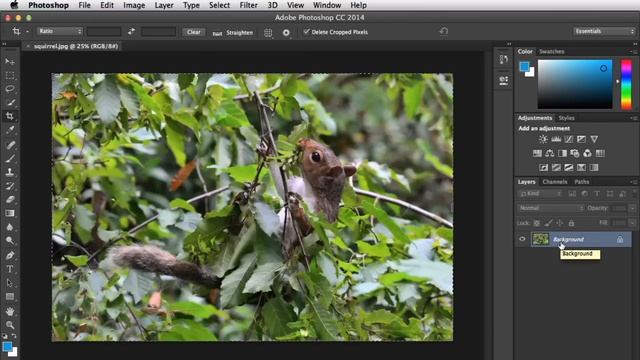Select the Eyedropper tool
This screenshot has height=360, width=640.
(10, 130)
